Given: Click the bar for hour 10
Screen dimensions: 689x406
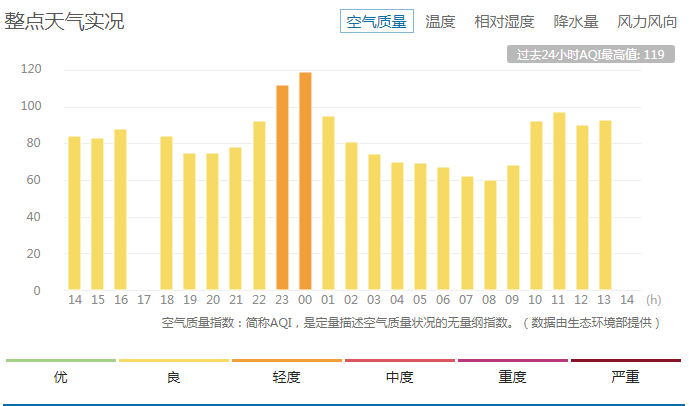Looking at the screenshot, I should pos(536,206).
